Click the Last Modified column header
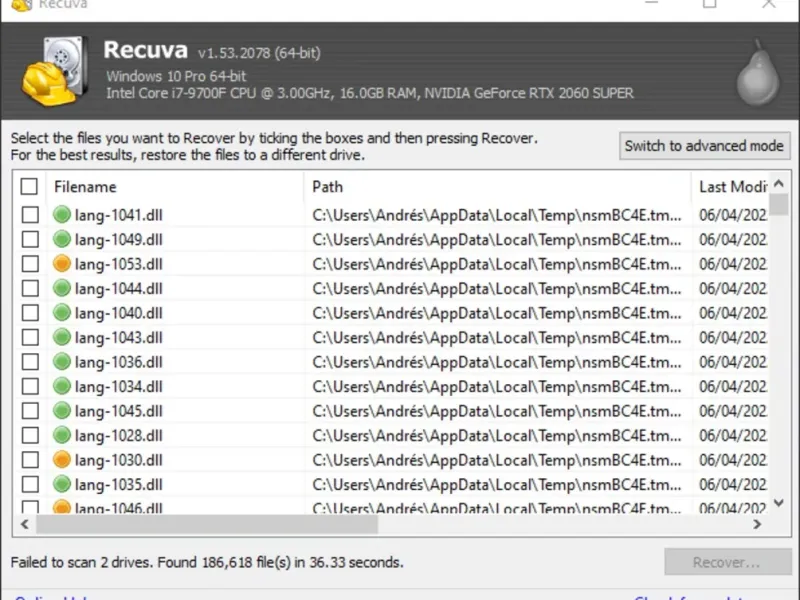800x600 pixels. coord(733,187)
